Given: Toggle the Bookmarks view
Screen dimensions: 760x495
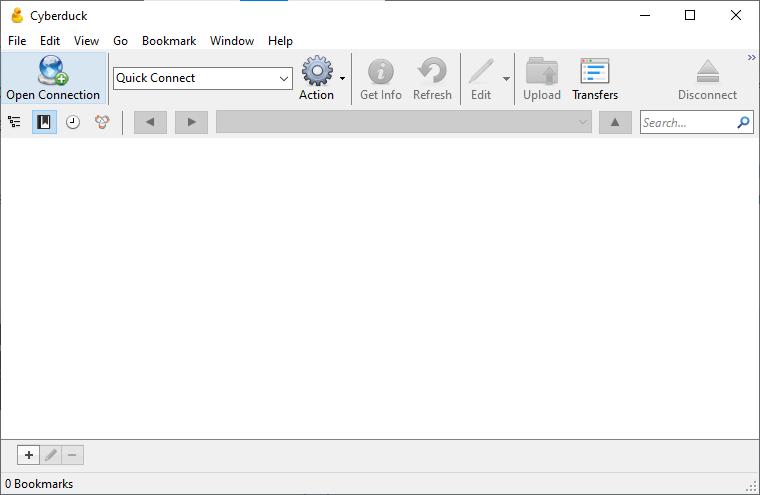Looking at the screenshot, I should (44, 122).
